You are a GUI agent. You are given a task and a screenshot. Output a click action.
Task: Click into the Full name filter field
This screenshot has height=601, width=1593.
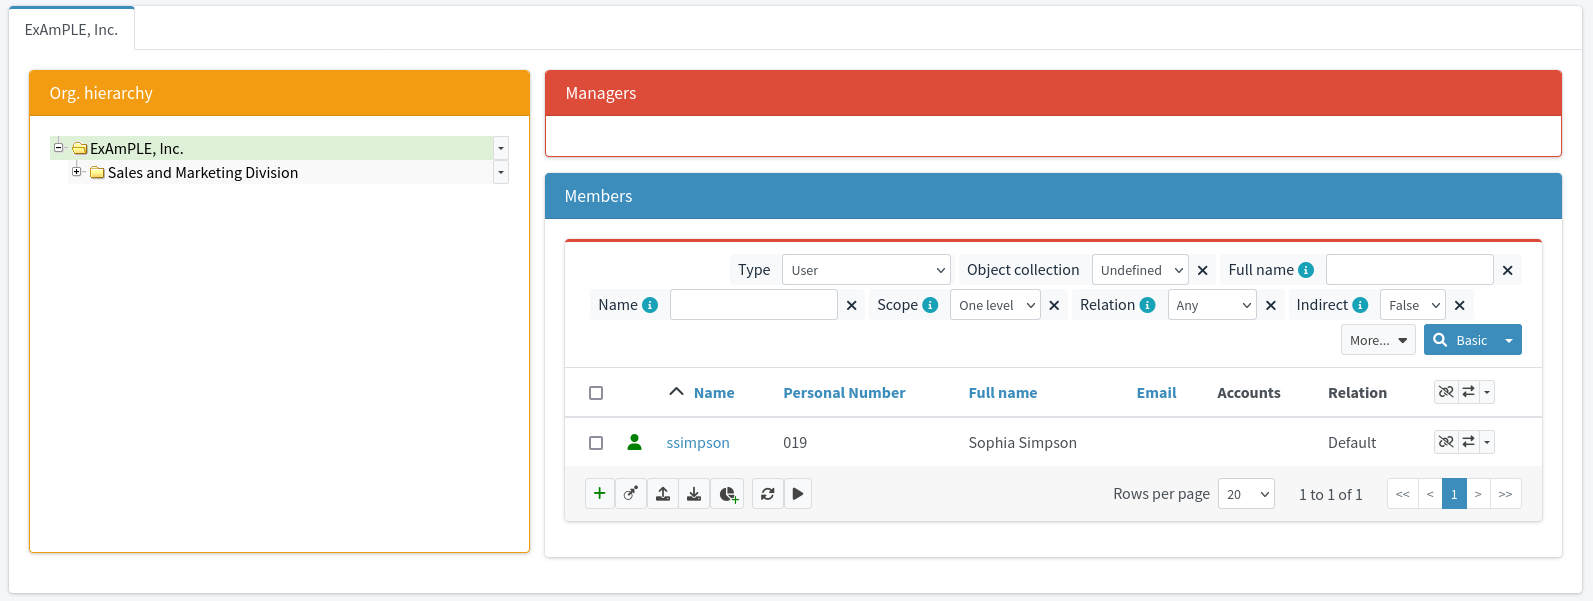pyautogui.click(x=1408, y=270)
